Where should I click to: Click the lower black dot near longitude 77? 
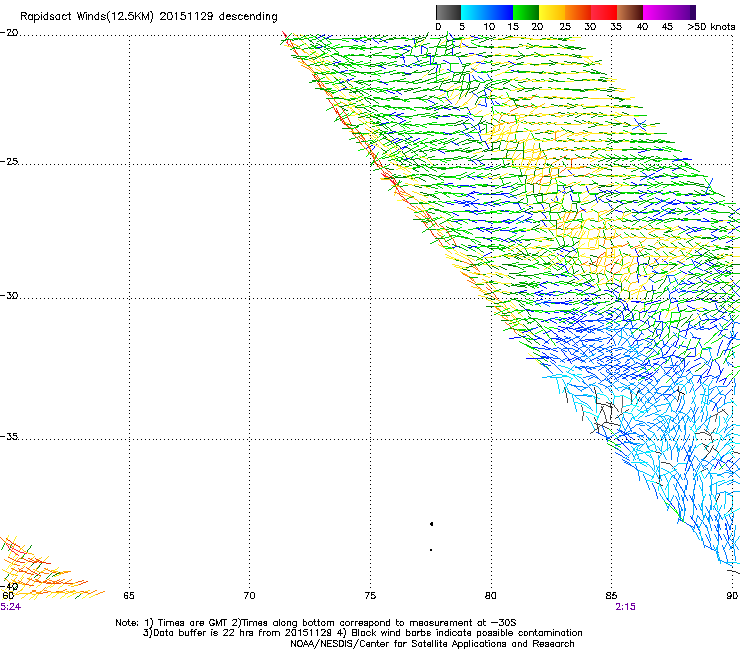tap(431, 549)
